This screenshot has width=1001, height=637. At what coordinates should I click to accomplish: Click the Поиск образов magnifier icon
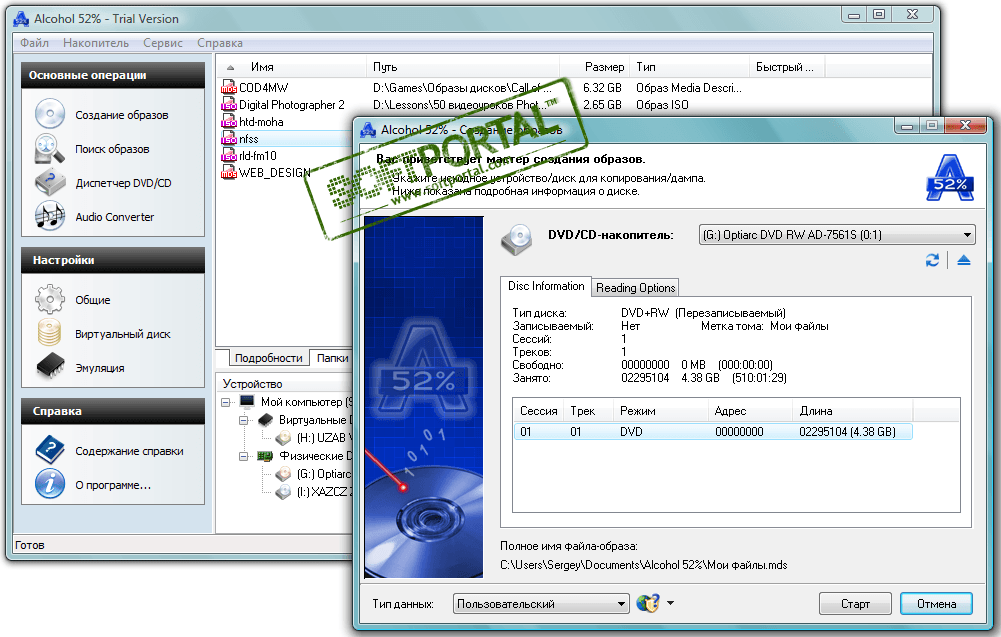50,149
